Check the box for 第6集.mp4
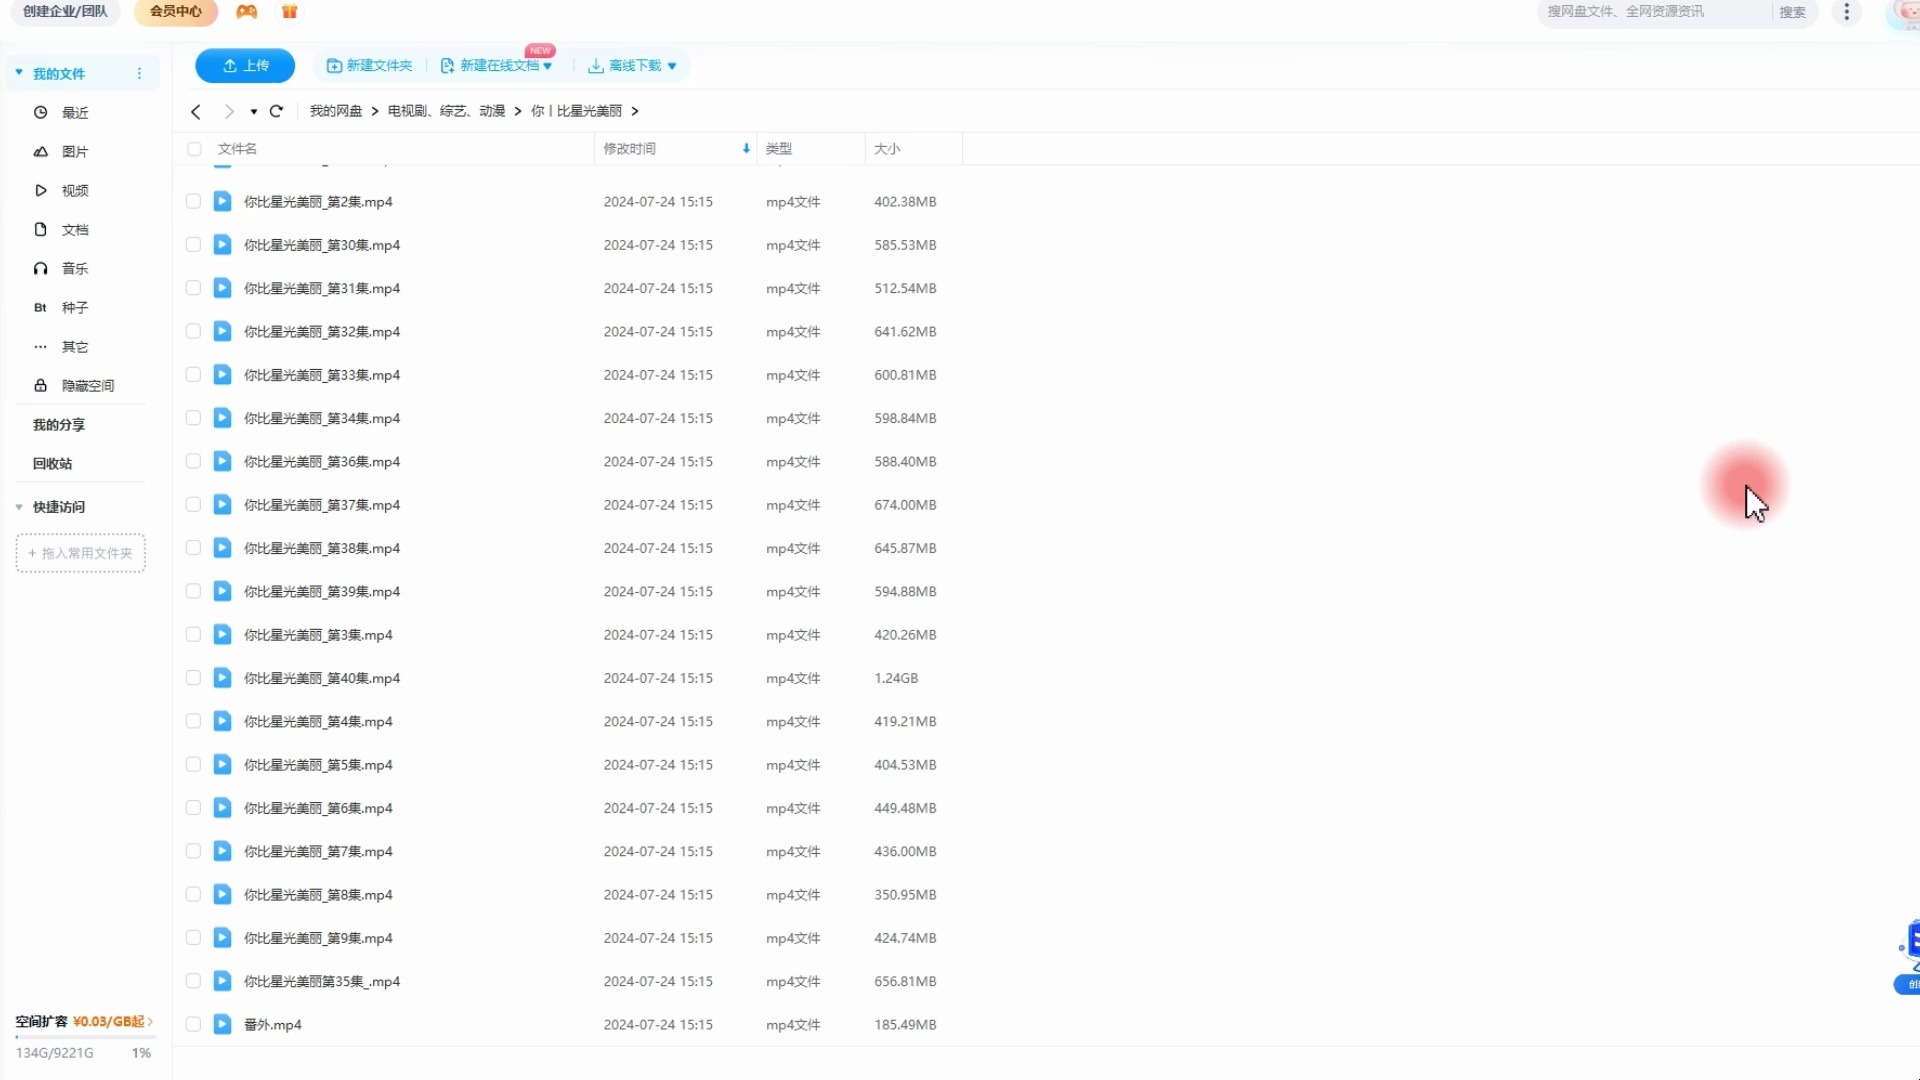1920x1080 pixels. (193, 808)
